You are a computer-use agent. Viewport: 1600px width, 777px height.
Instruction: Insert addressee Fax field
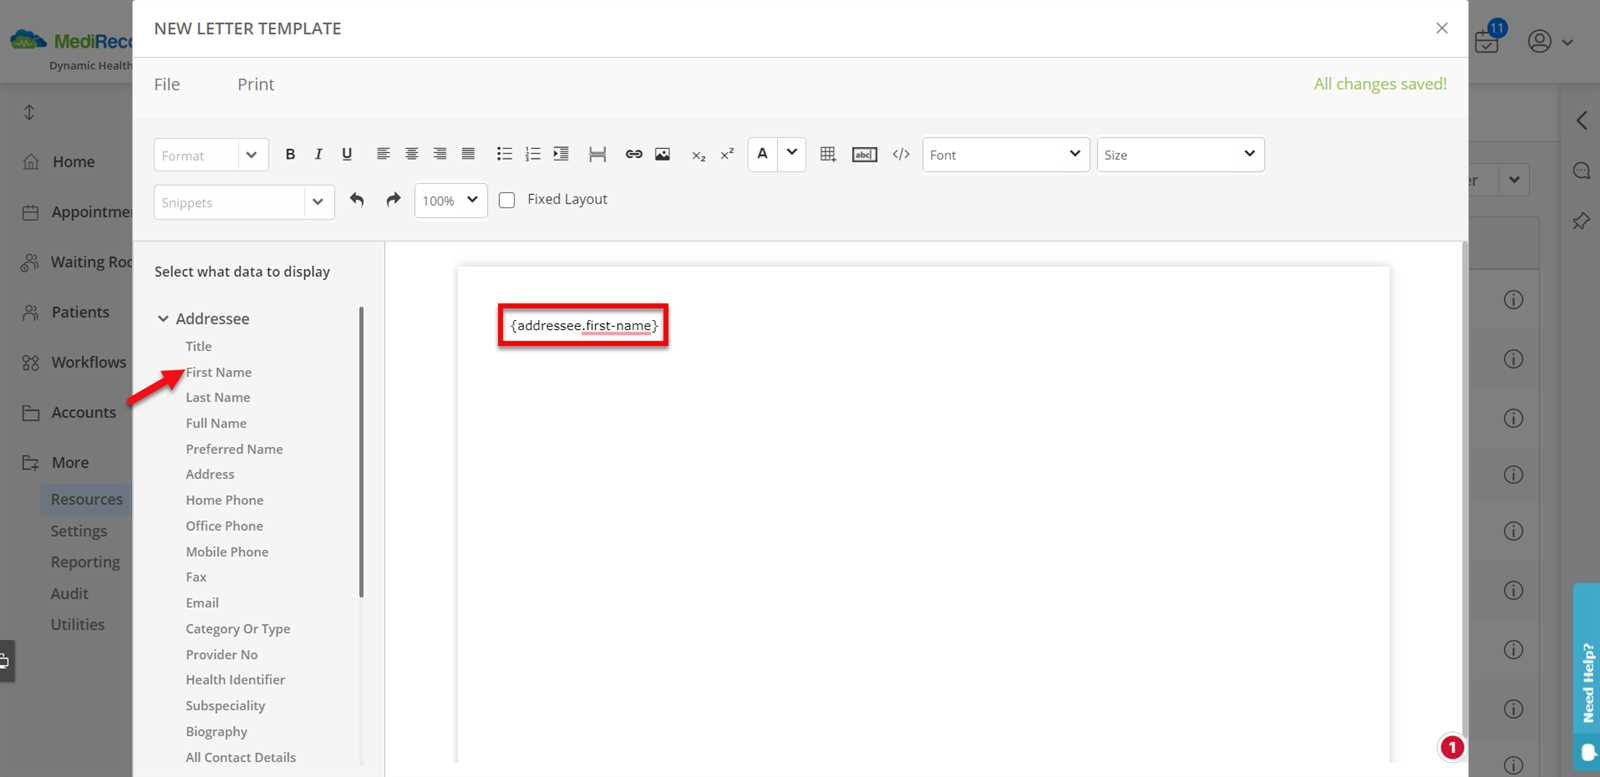196,577
